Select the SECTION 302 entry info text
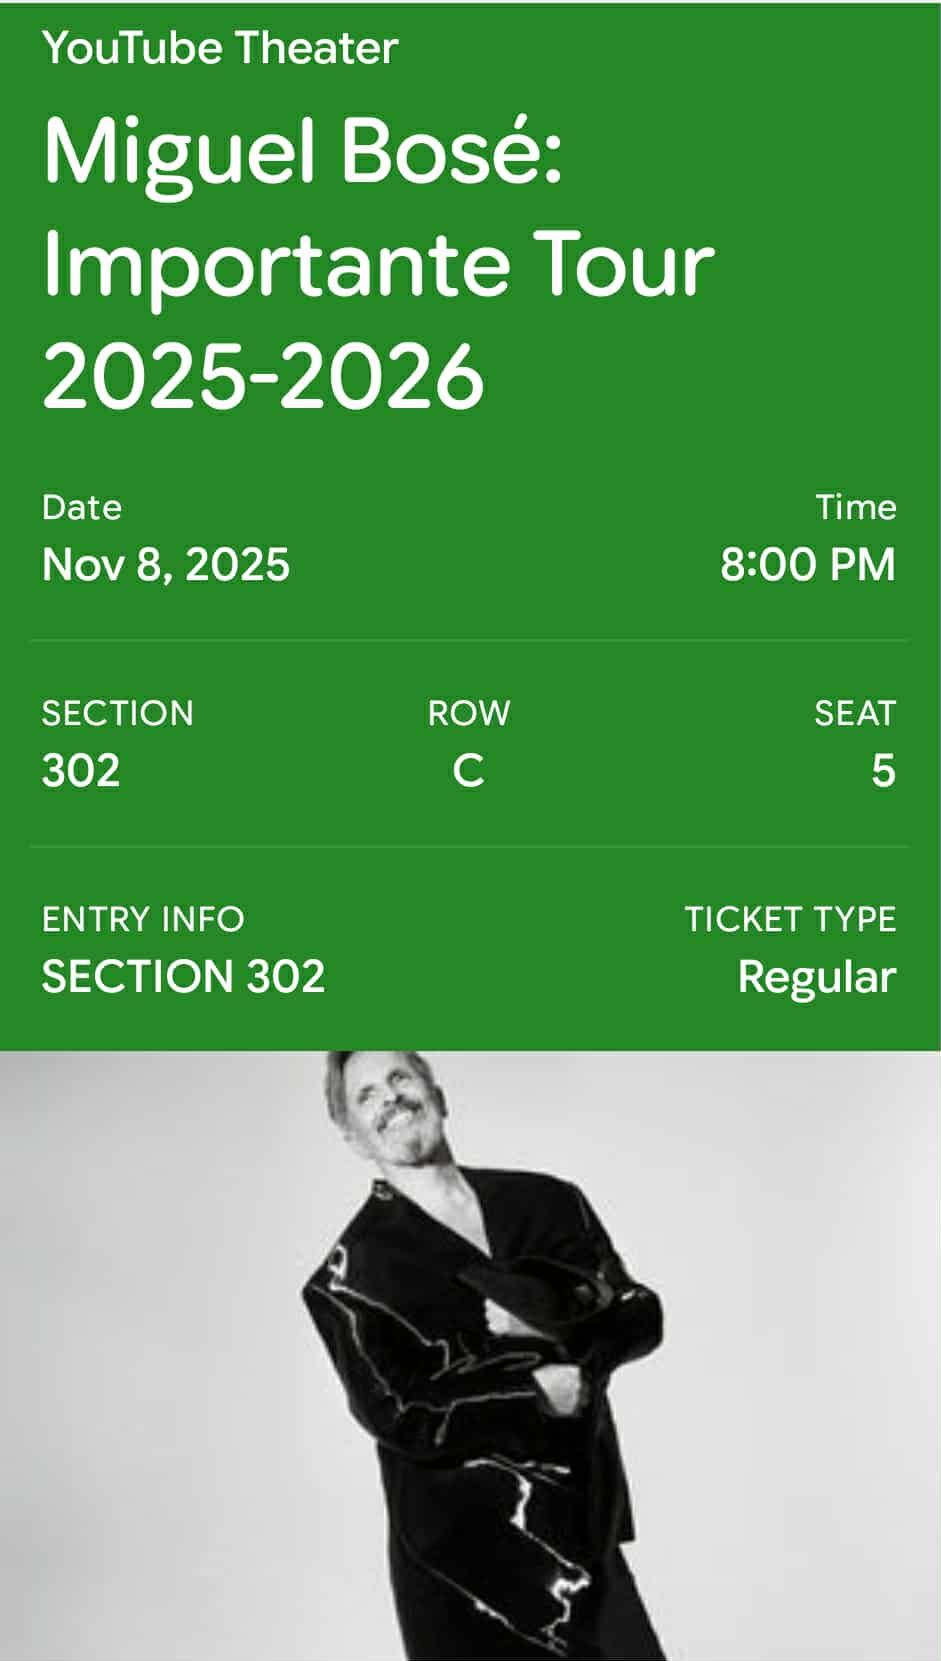 (184, 977)
